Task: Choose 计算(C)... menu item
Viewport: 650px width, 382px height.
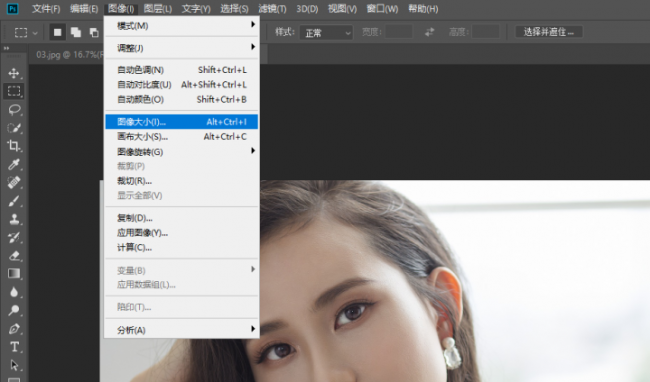Action: pyautogui.click(x=182, y=248)
